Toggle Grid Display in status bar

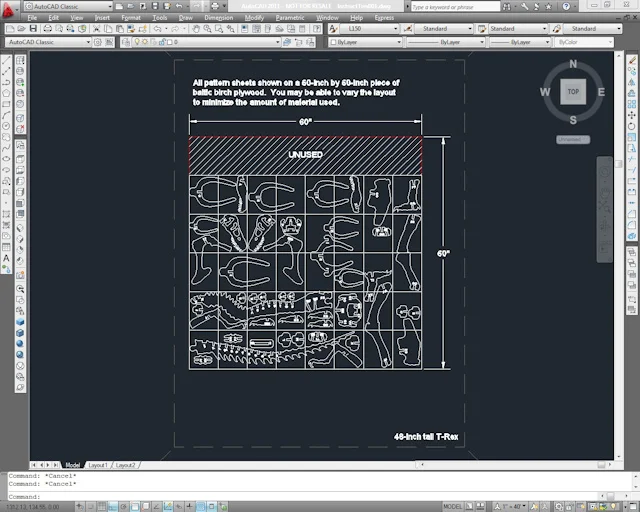point(102,507)
